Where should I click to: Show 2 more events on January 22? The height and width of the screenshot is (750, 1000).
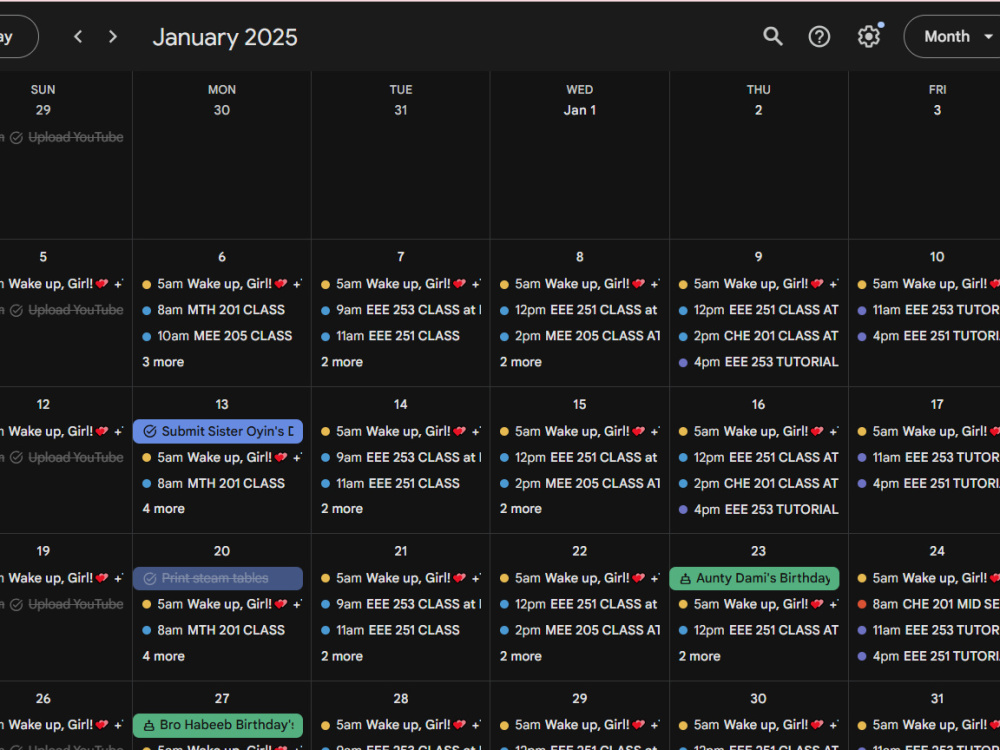click(520, 656)
